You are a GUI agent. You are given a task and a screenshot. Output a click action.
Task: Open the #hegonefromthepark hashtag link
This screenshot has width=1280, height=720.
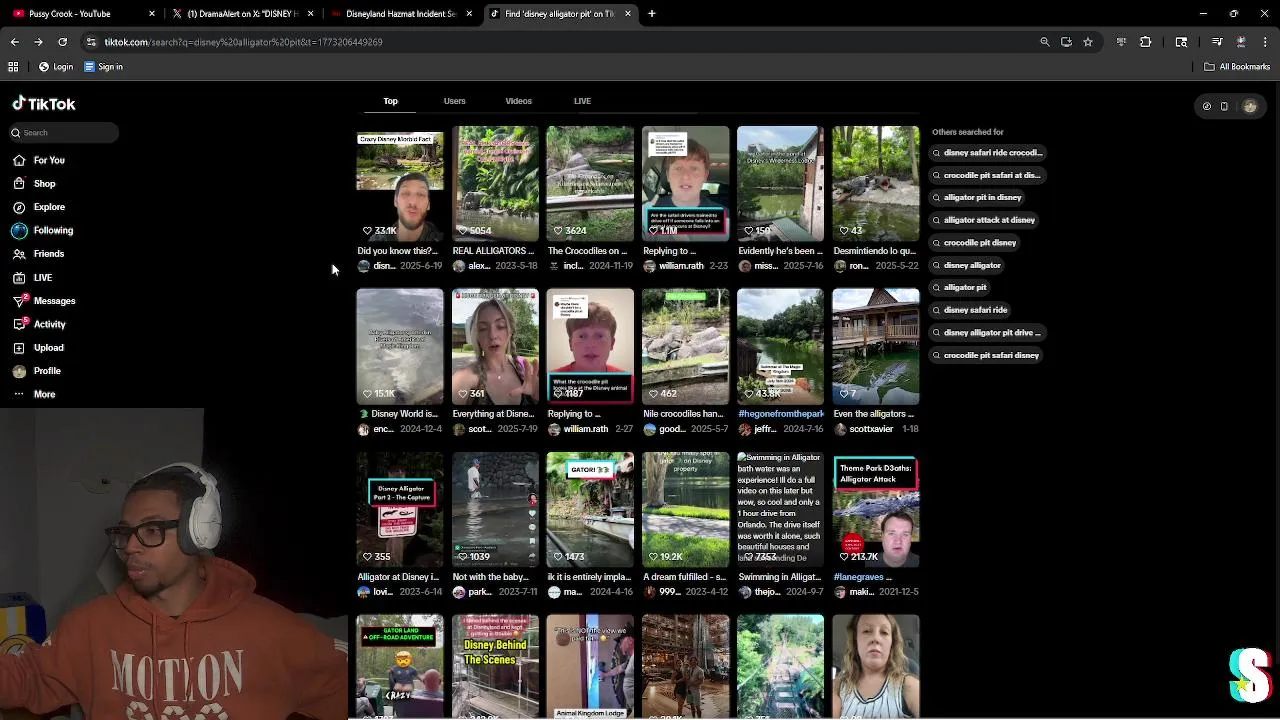pos(781,414)
